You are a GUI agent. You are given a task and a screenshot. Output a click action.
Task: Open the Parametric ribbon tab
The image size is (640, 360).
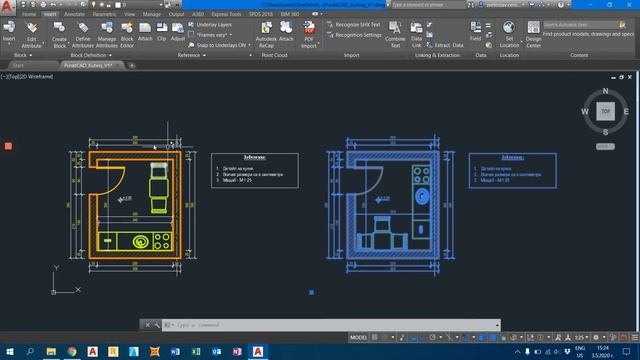pos(104,14)
